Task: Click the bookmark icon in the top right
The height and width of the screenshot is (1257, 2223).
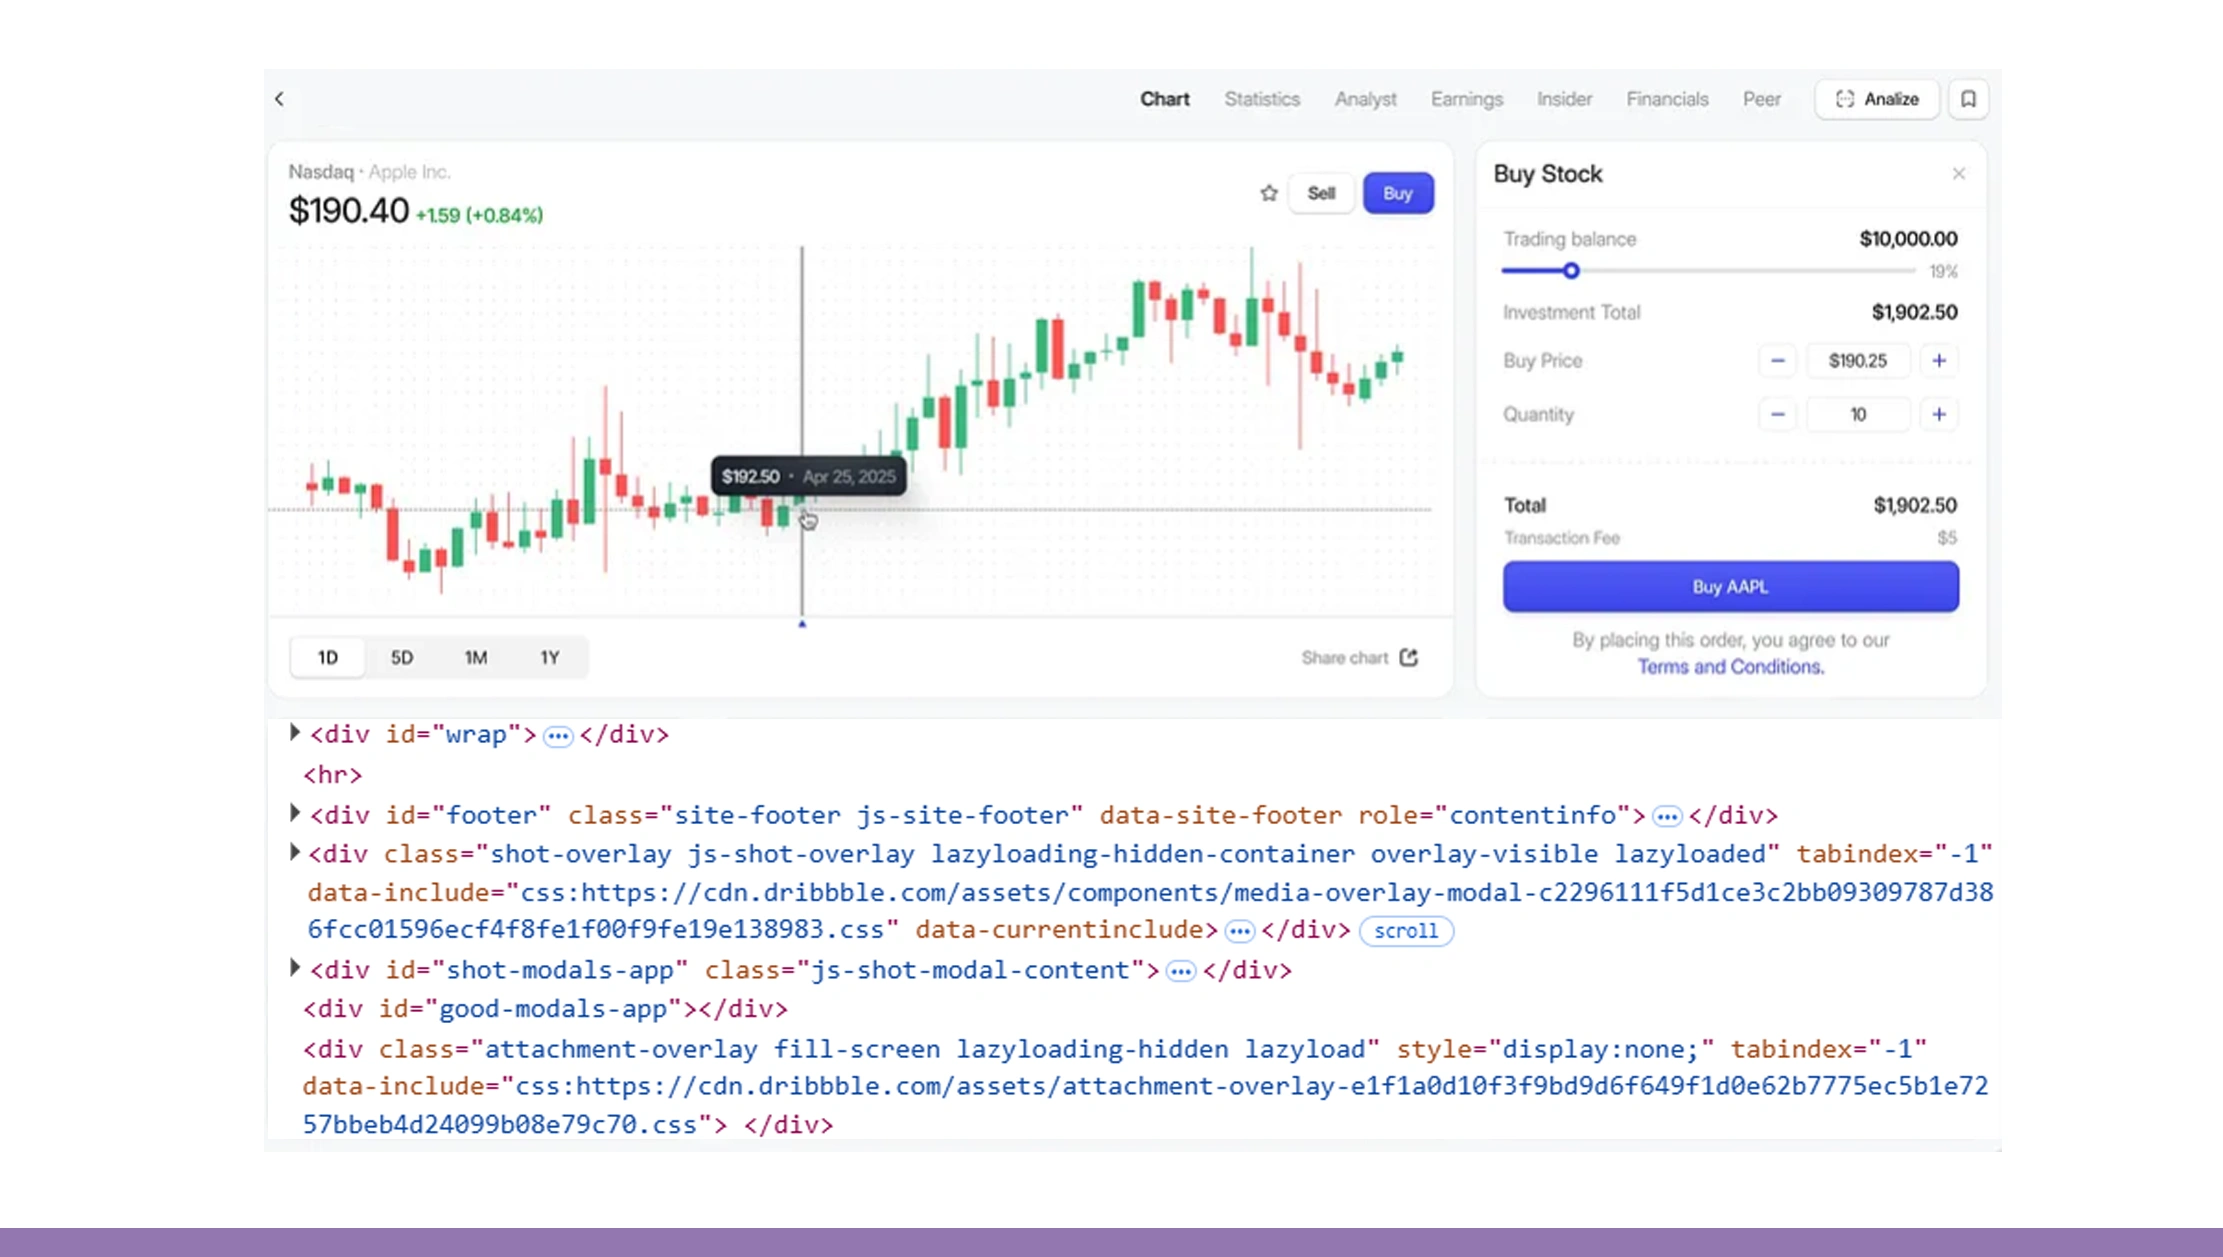Action: [x=1968, y=99]
